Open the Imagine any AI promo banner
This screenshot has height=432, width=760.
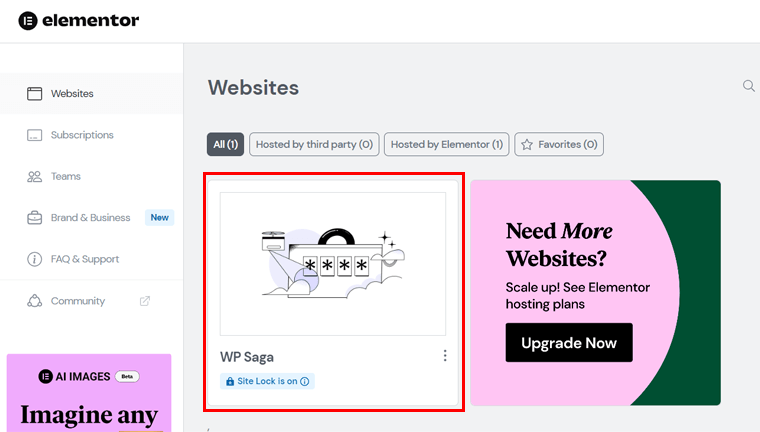coord(89,393)
